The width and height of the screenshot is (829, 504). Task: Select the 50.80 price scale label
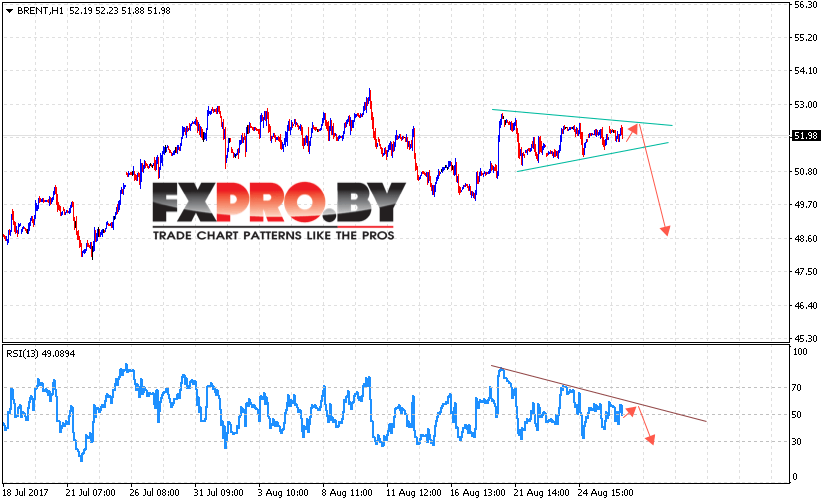[x=806, y=171]
